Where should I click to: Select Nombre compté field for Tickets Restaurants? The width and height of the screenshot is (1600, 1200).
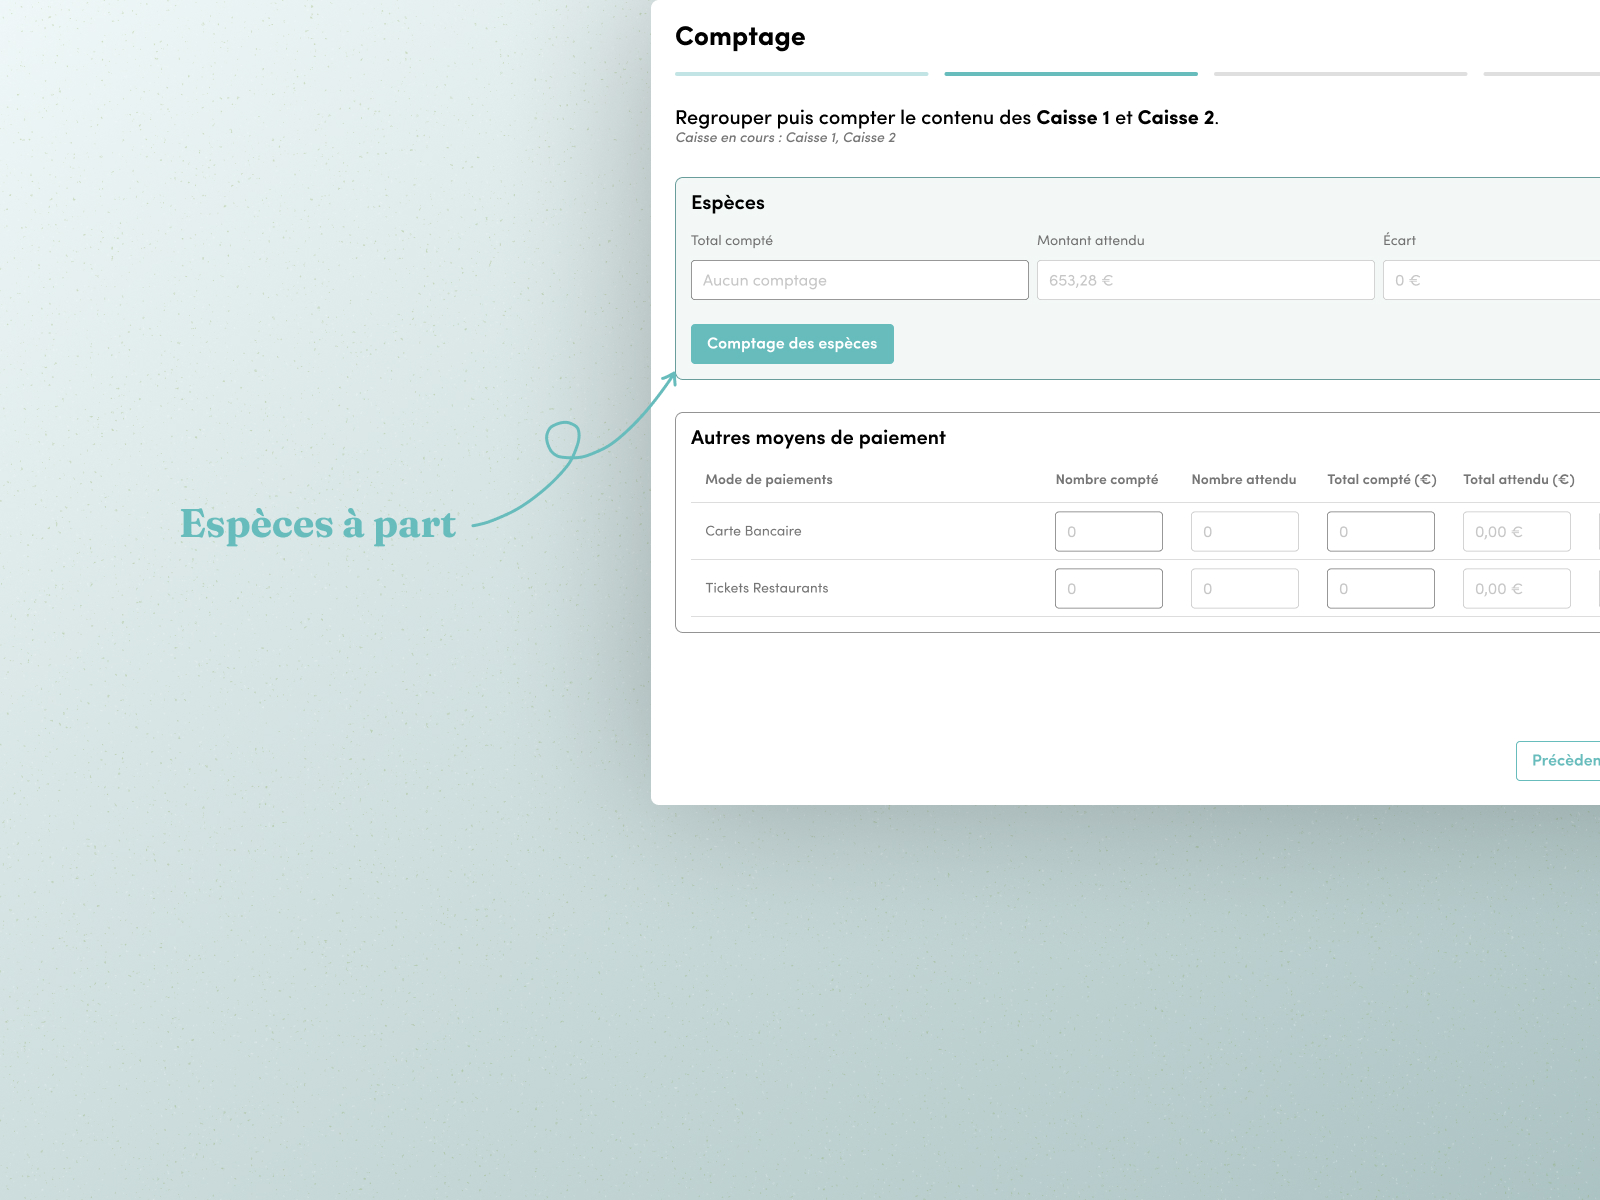tap(1109, 588)
